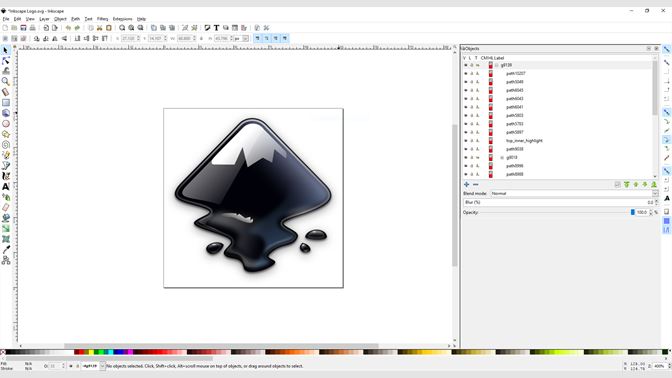Select the Connector tool
The image size is (672, 378).
6,260
